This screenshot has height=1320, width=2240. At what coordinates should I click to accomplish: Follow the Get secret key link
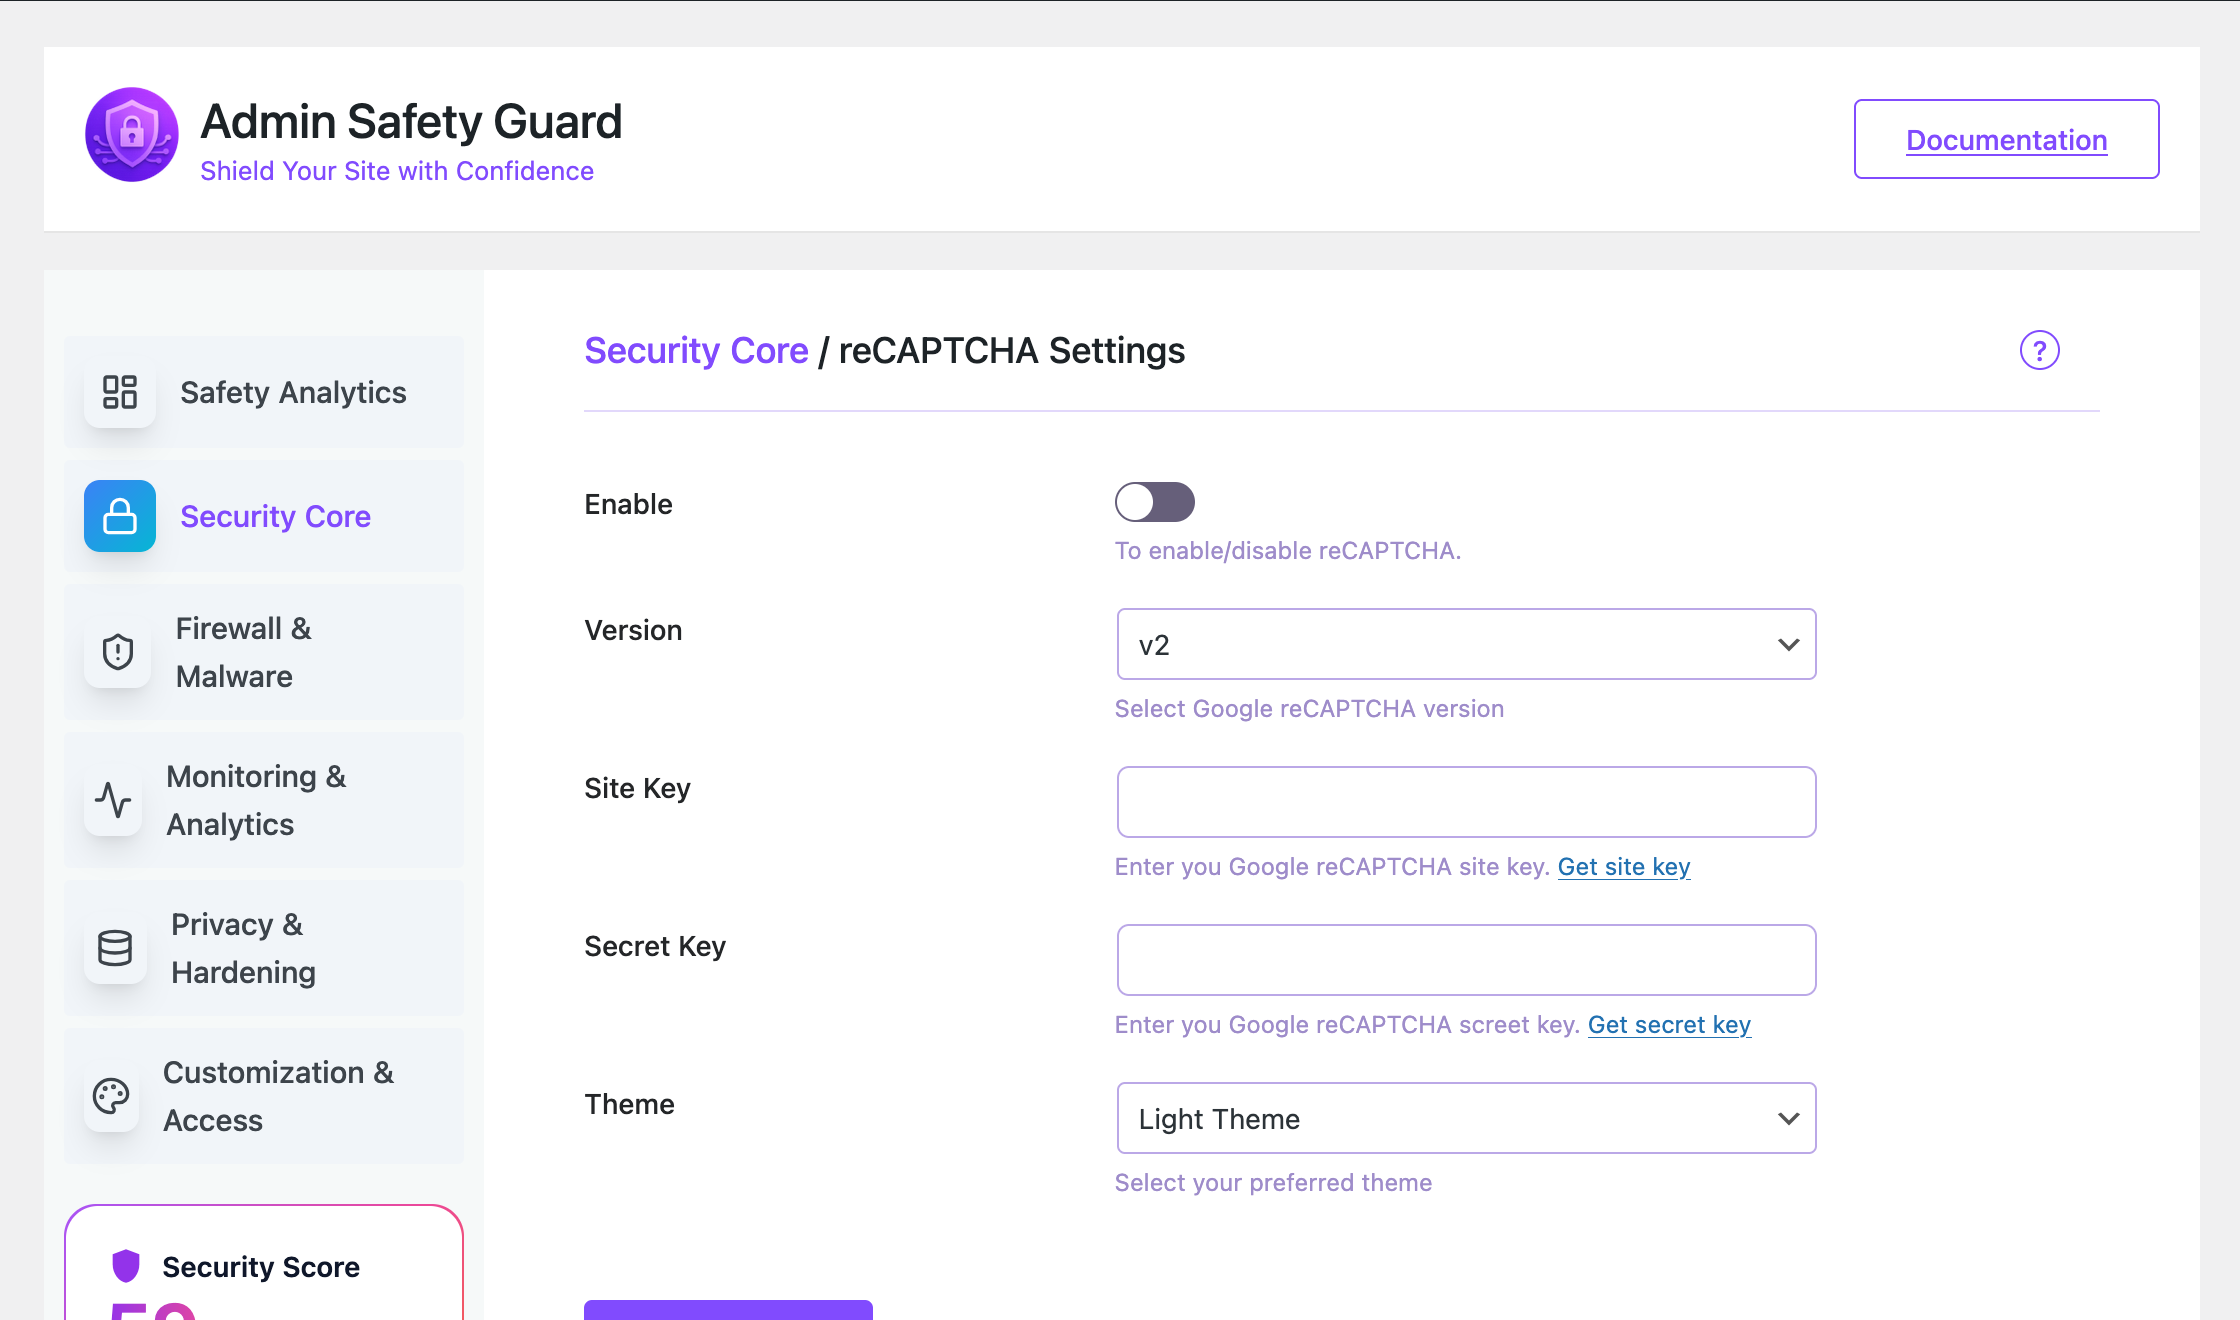(1669, 1025)
